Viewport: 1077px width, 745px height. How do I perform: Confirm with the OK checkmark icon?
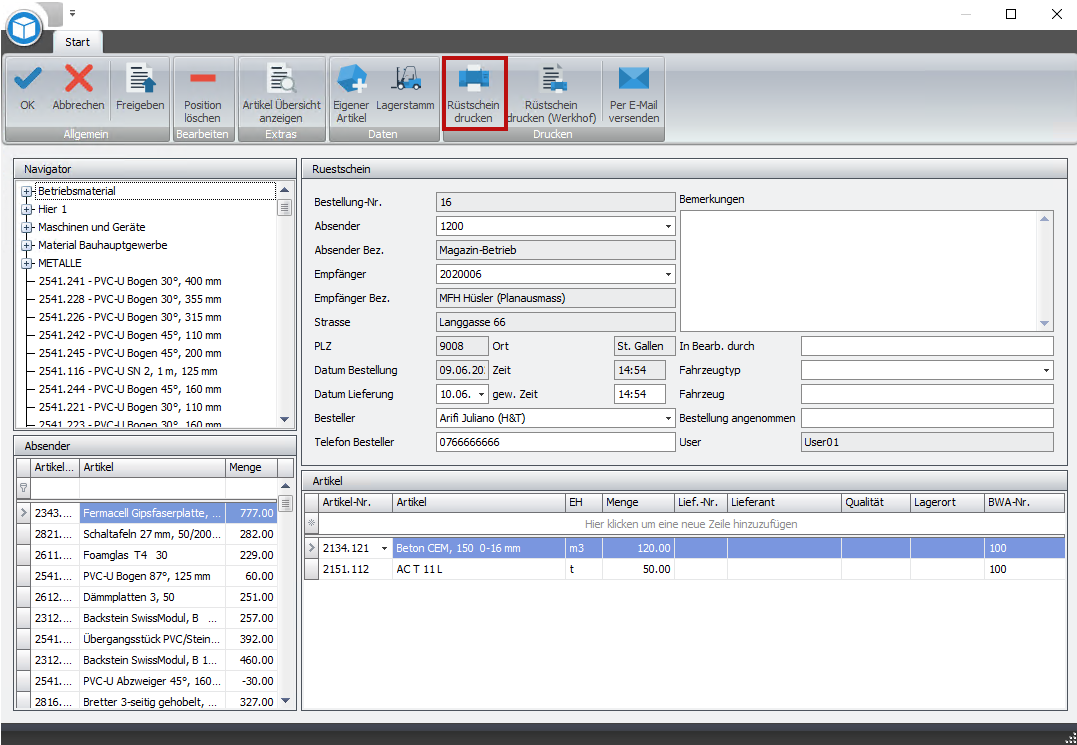click(x=27, y=87)
